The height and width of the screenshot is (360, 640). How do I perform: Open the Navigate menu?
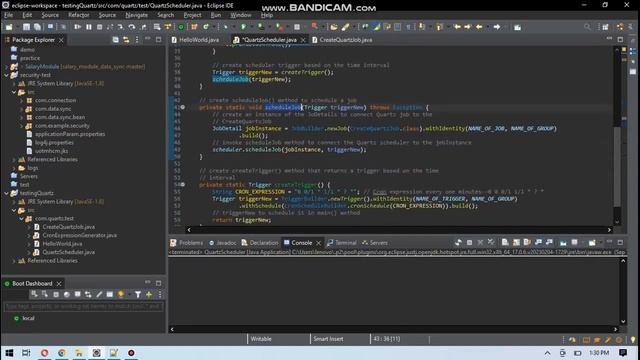point(137,15)
